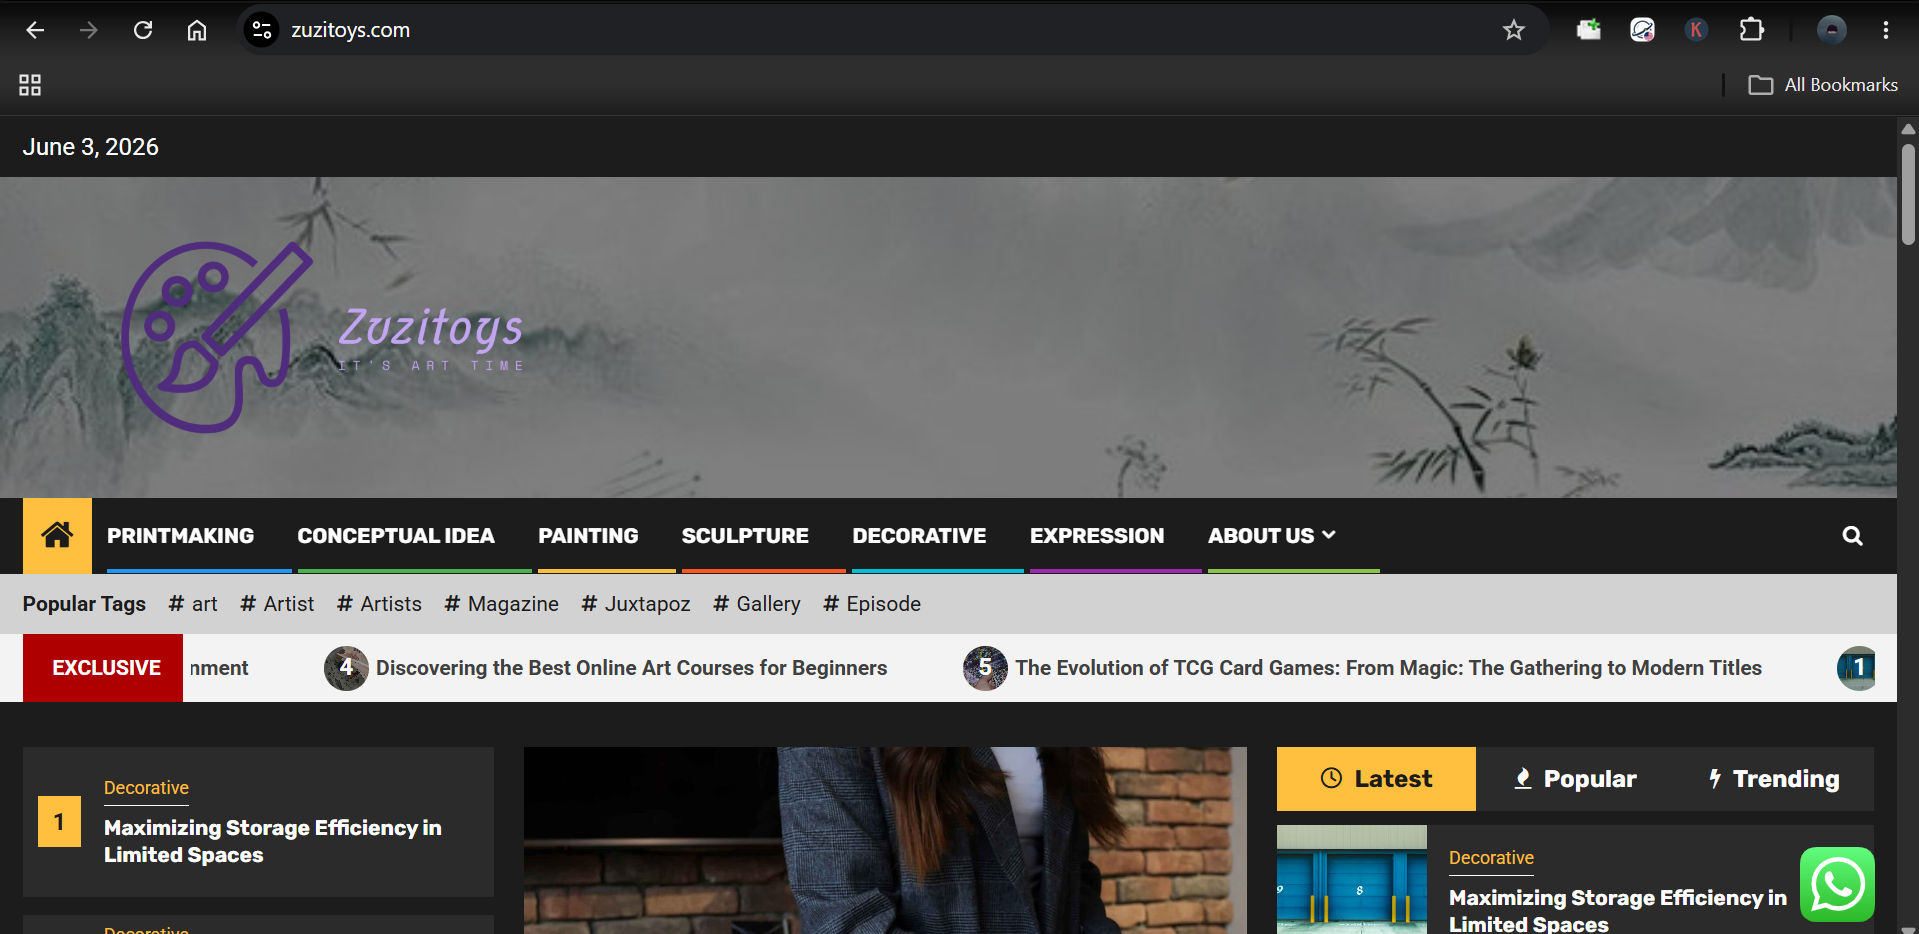Viewport: 1919px width, 934px height.
Task: Open the browser extensions puzzle icon
Action: click(1751, 30)
